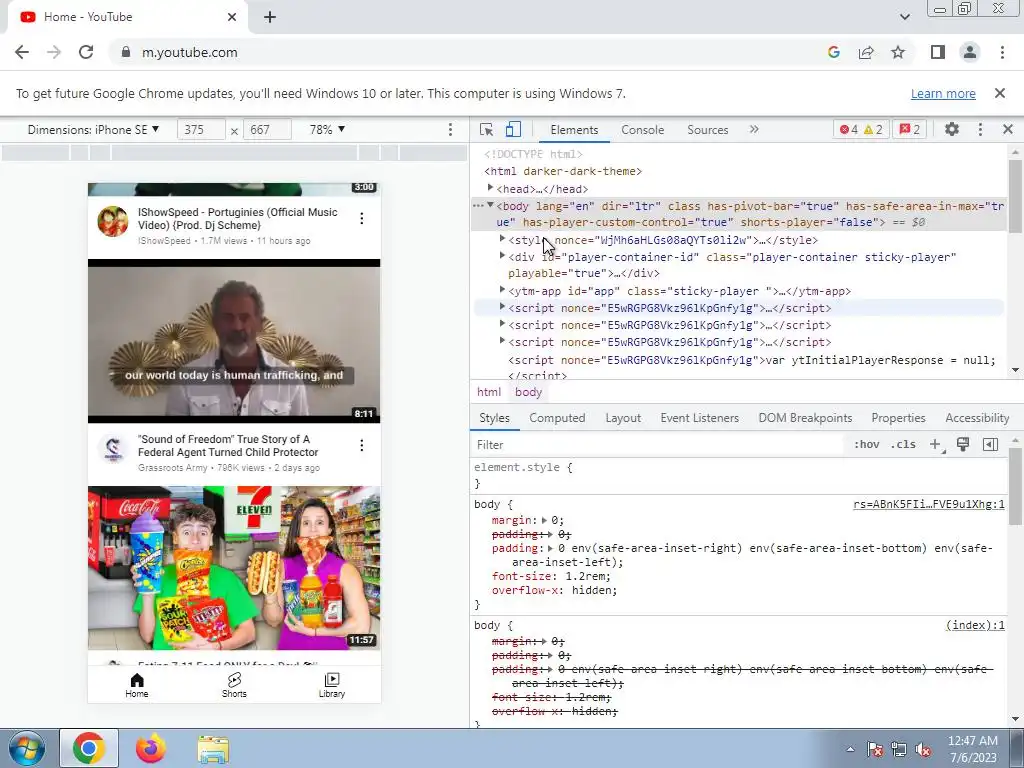Open device toolbar more options menu
The width and height of the screenshot is (1024, 768).
coord(450,129)
